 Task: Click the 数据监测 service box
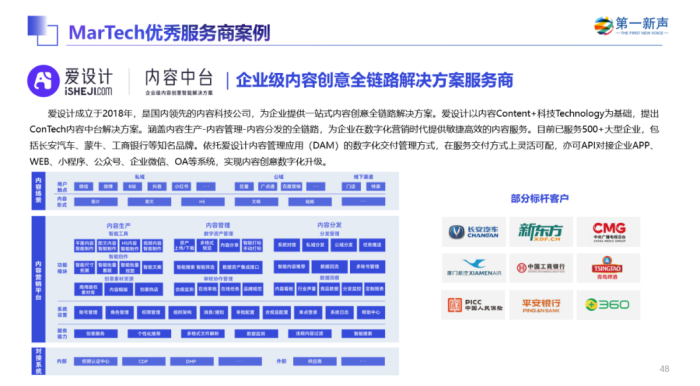coord(256,334)
